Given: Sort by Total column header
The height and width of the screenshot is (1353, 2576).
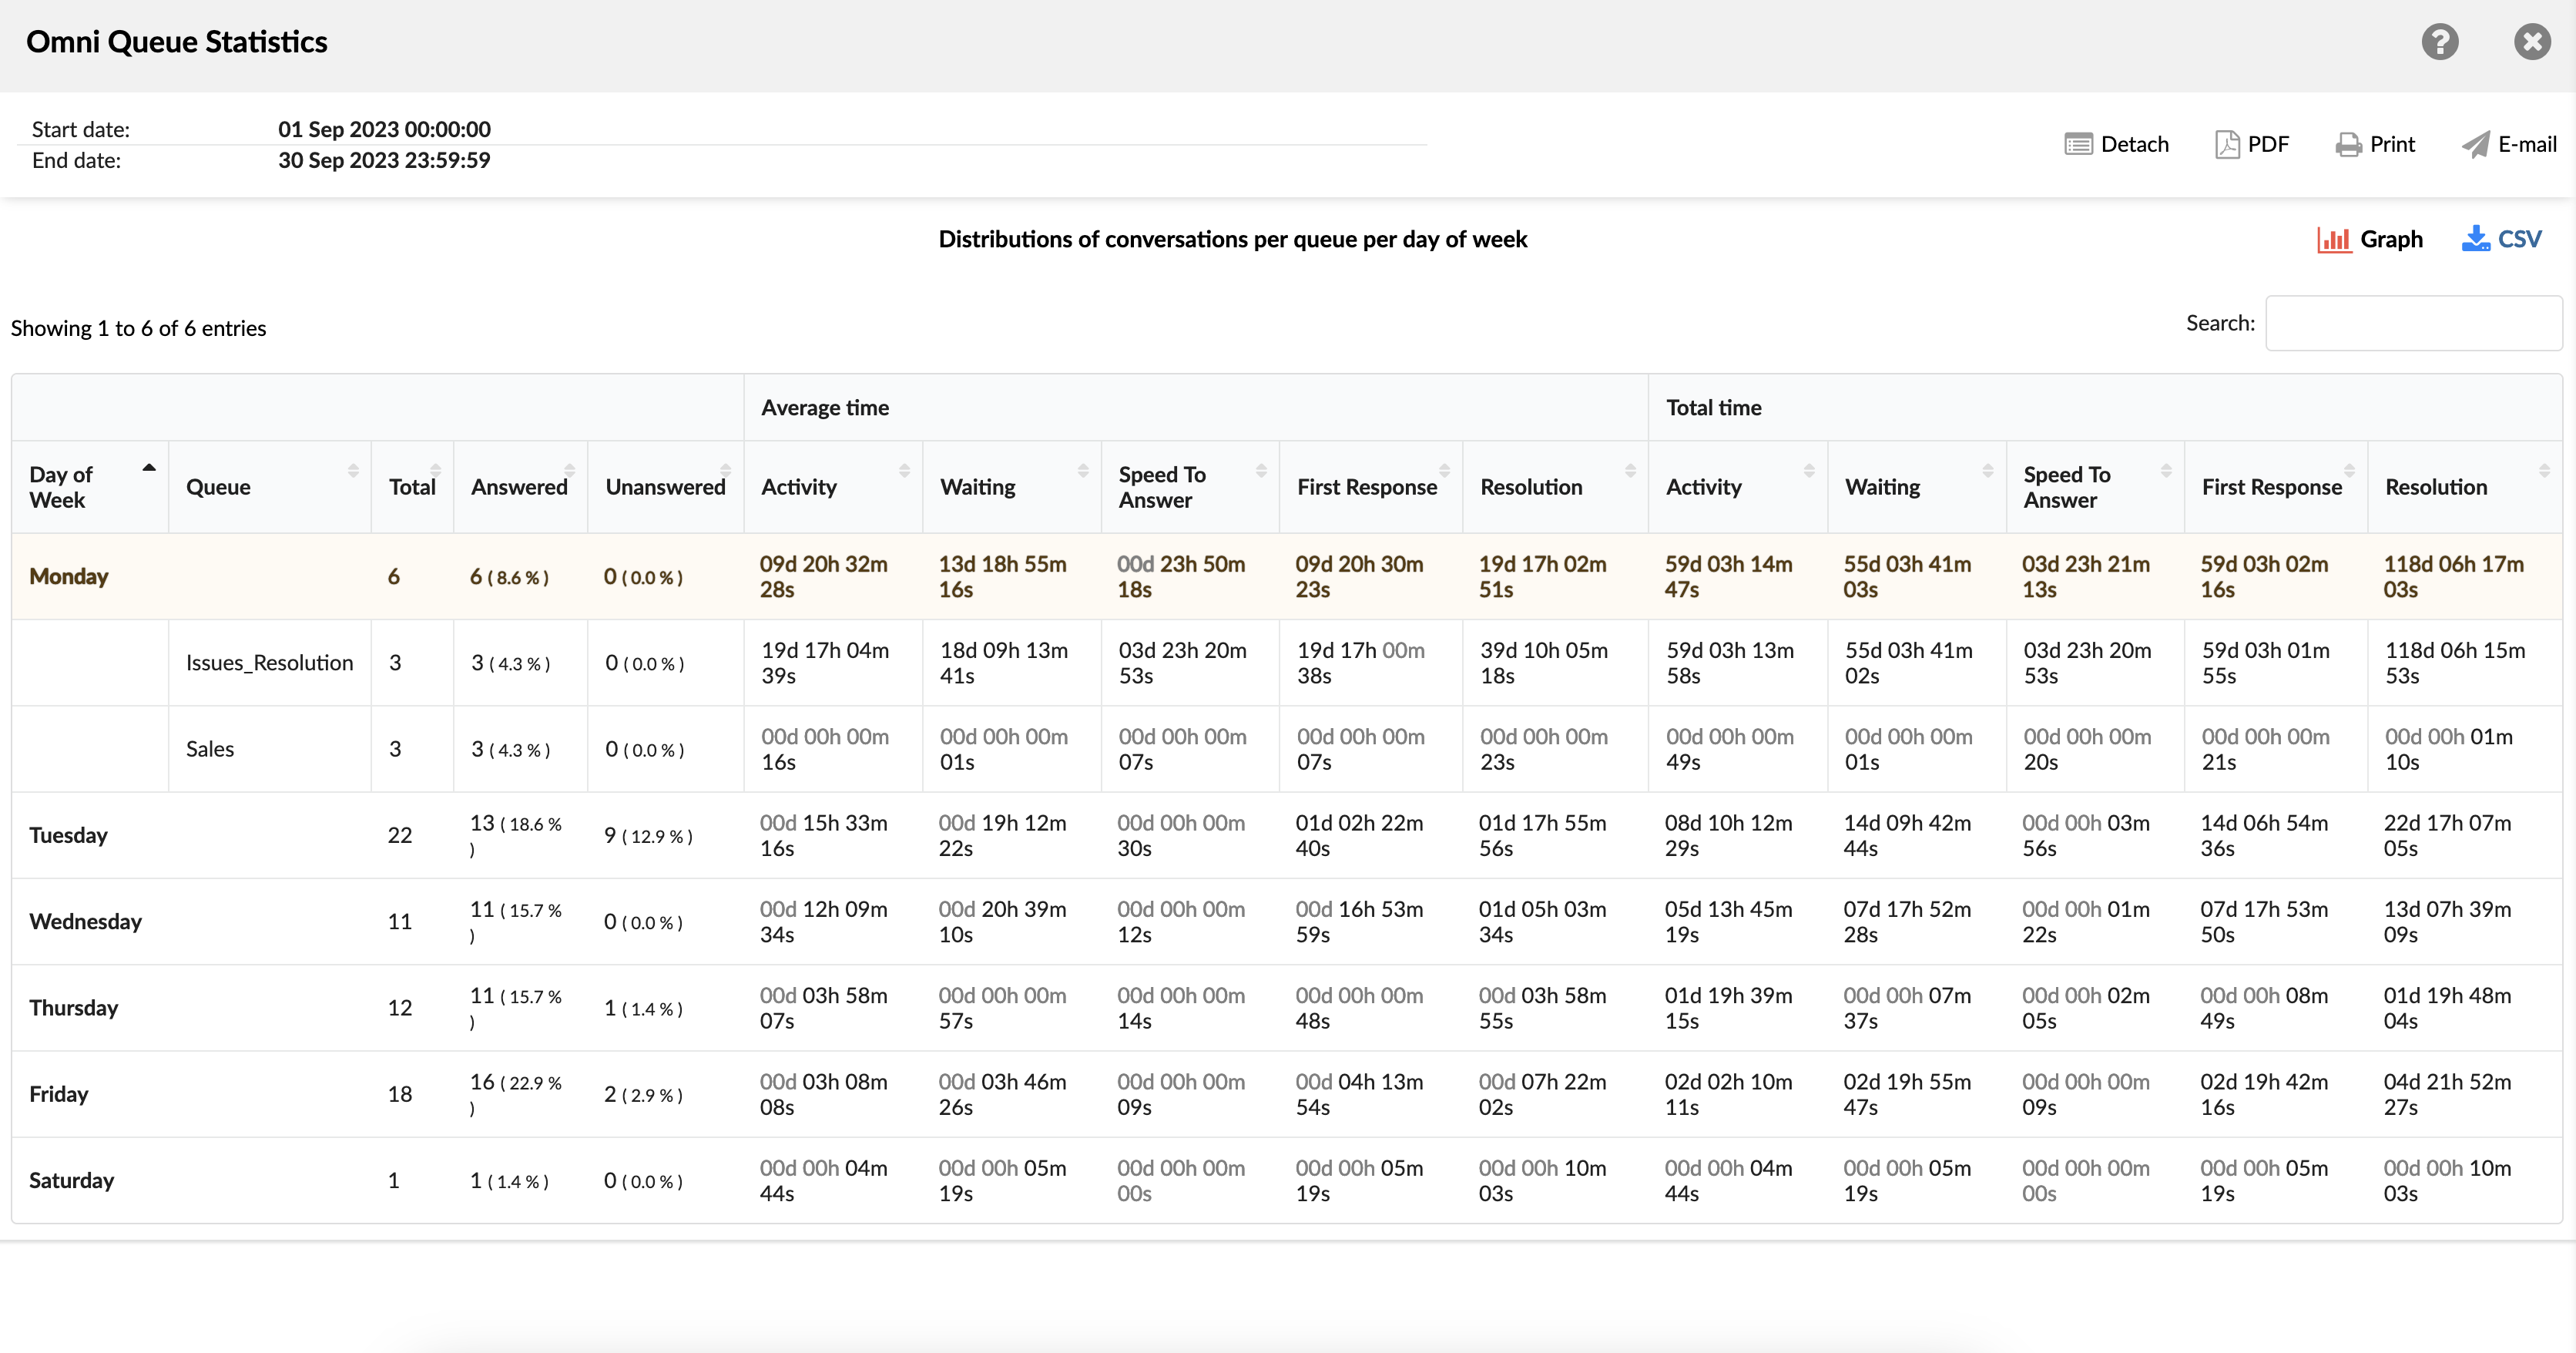Looking at the screenshot, I should point(412,487).
